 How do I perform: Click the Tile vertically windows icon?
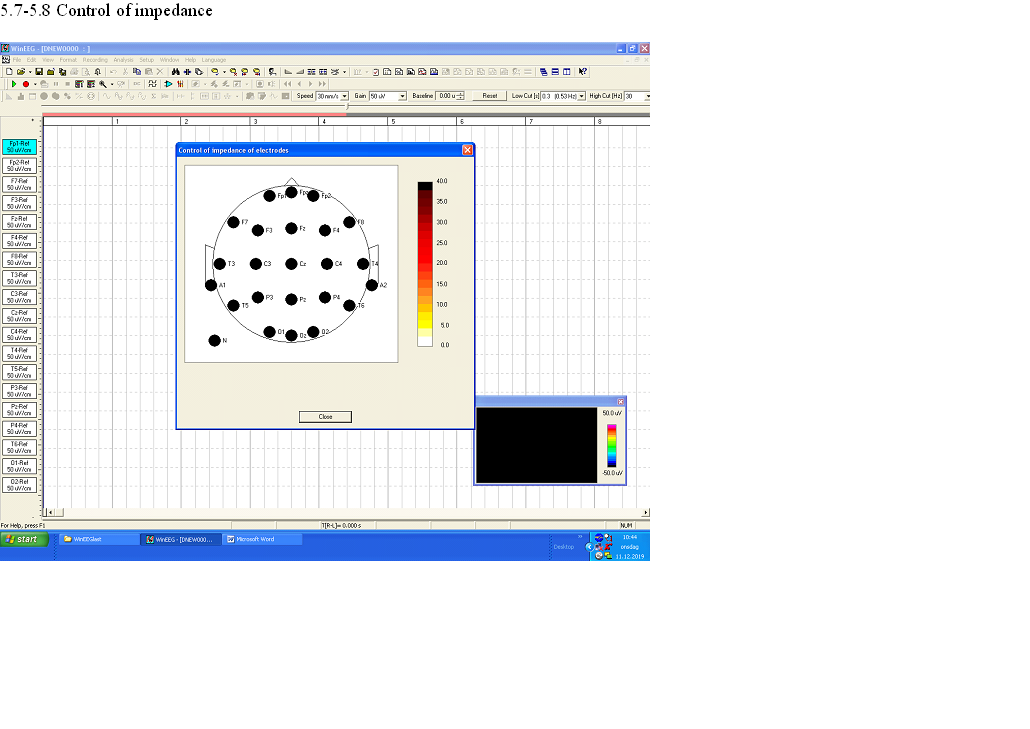566,72
